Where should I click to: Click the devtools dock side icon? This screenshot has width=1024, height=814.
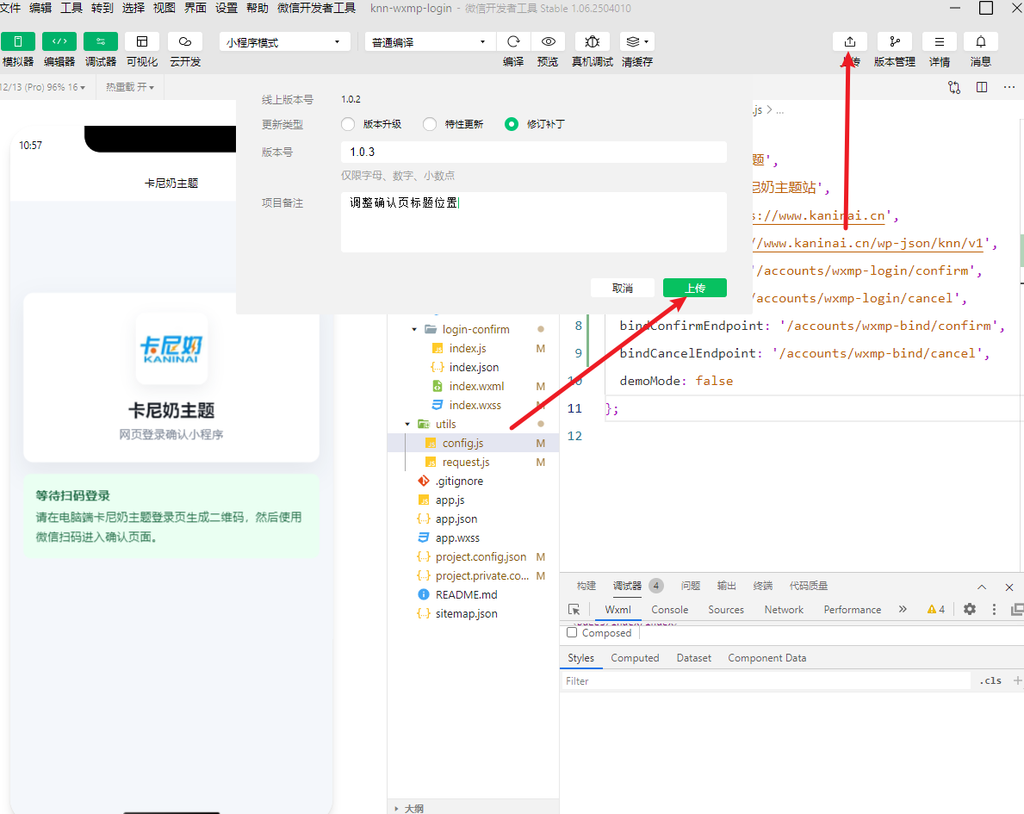[1017, 609]
